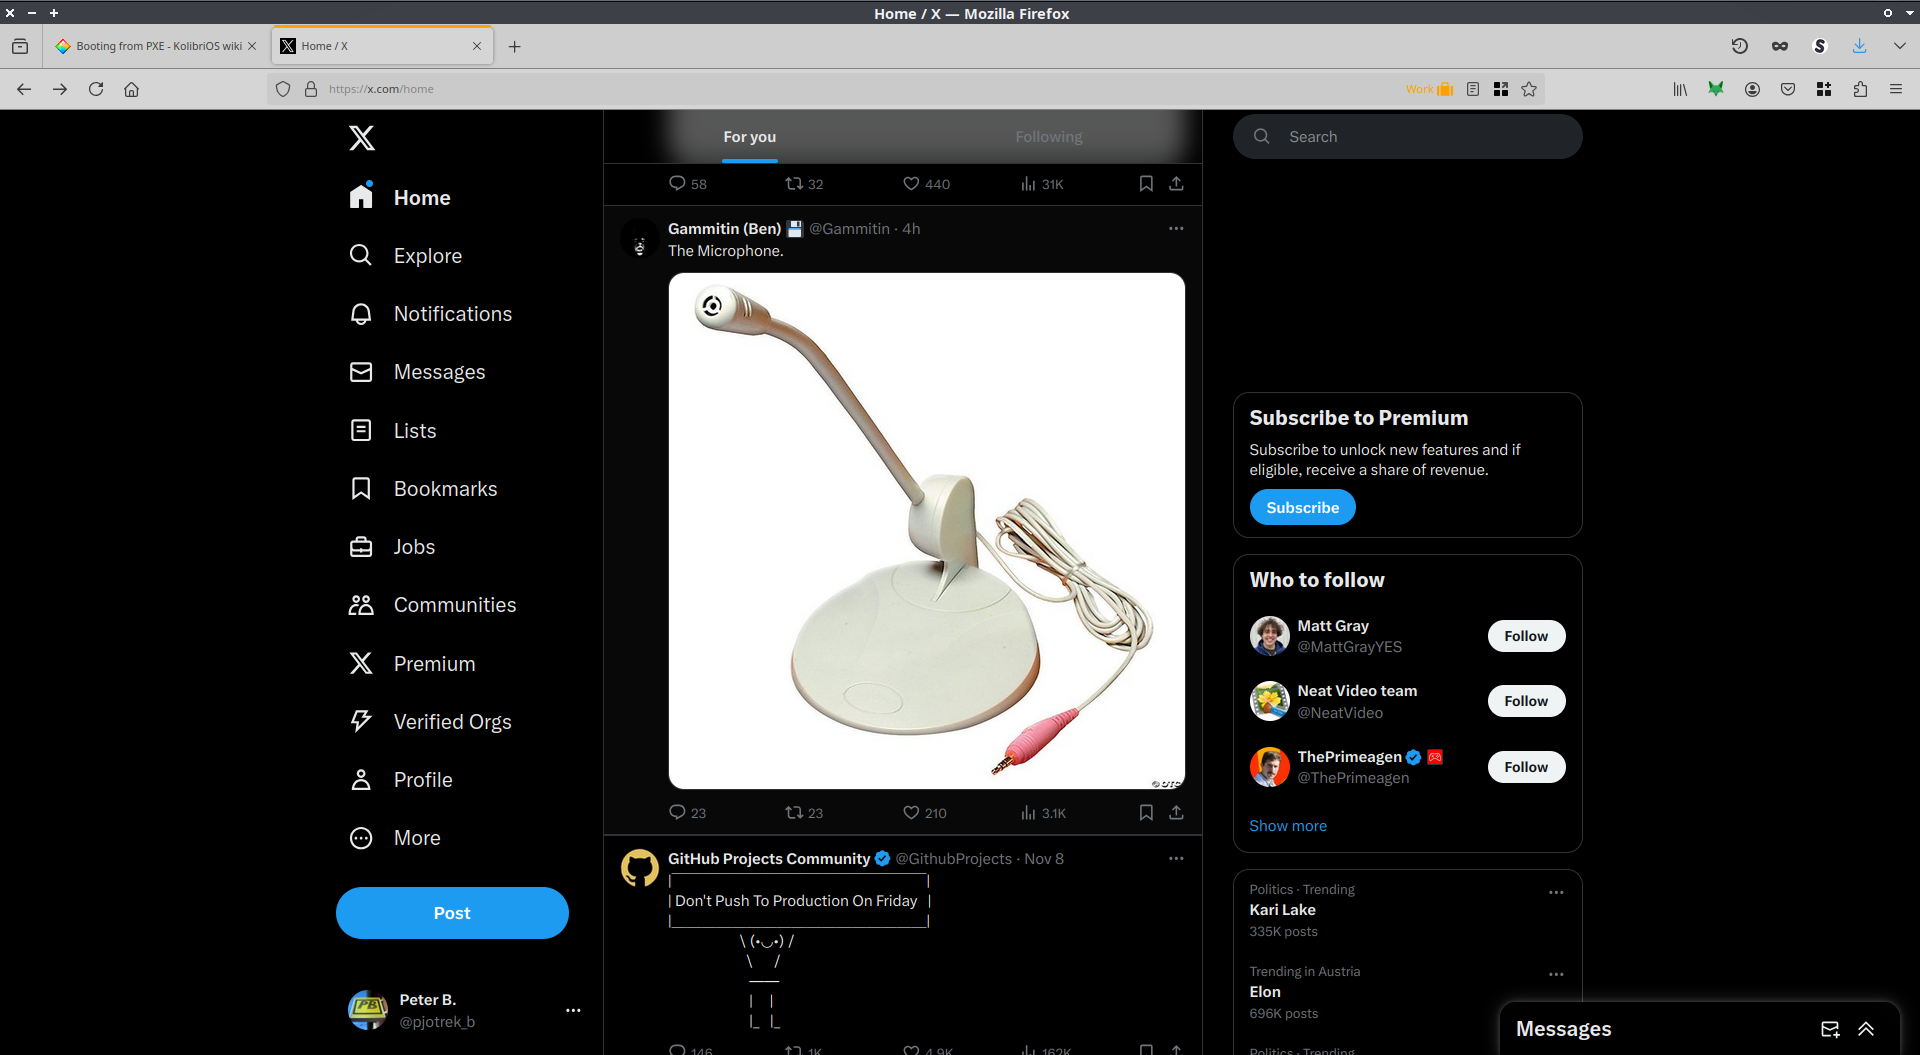Open Verified Orgs lightning icon
Viewport: 1920px width, 1055px height.
point(361,721)
